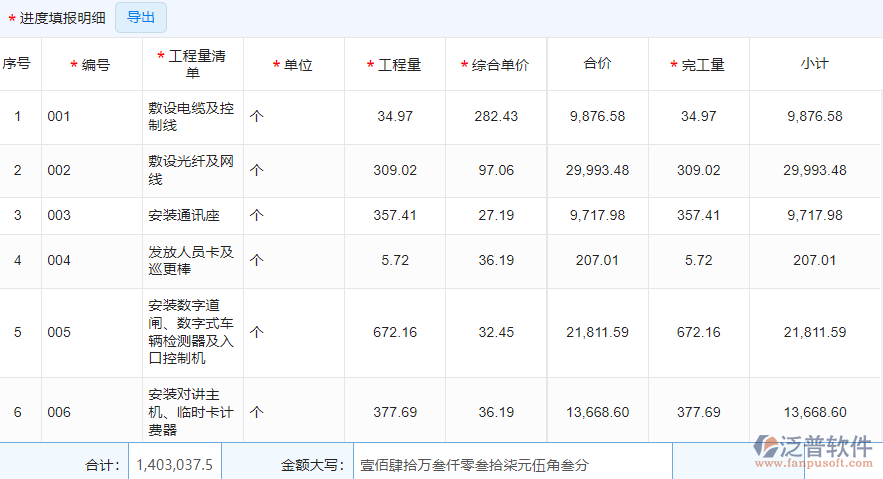Click quantity 377.69 in 工程量 column
Screen dimensions: 883x479
click(395, 412)
